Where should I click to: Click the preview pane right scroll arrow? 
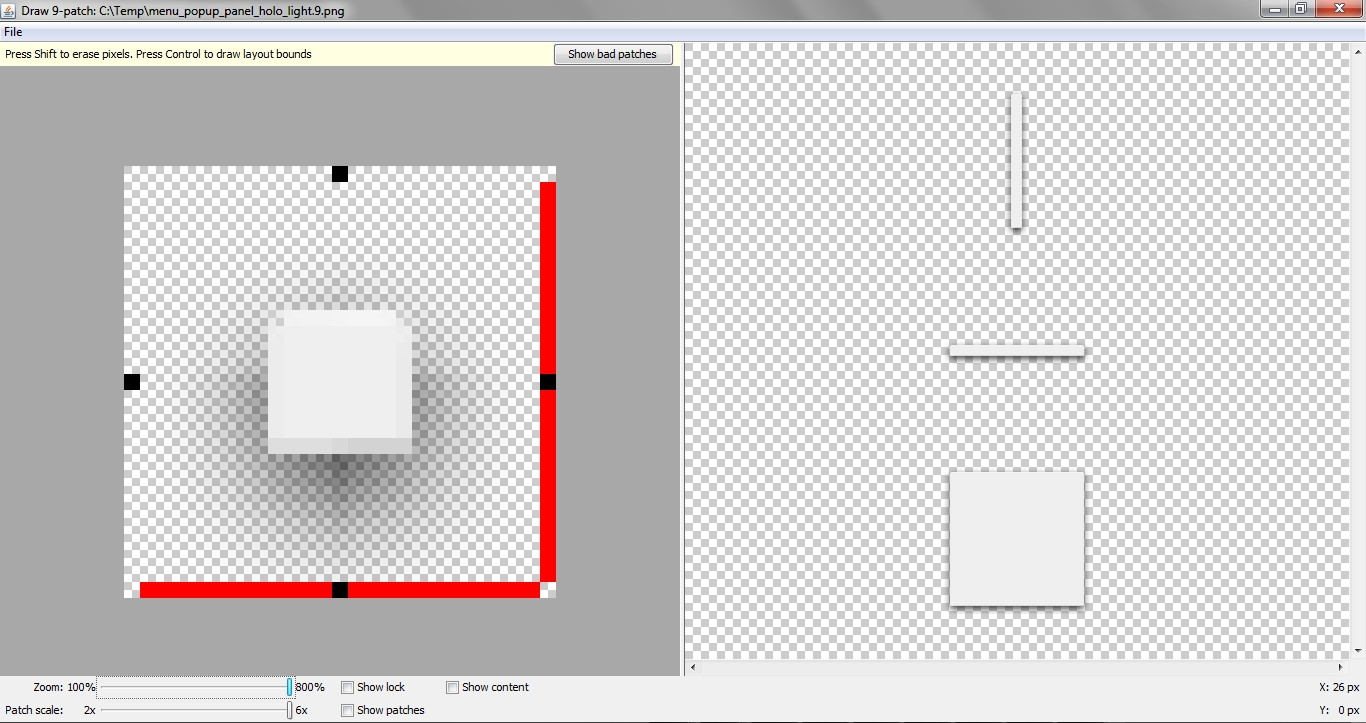pyautogui.click(x=1341, y=667)
